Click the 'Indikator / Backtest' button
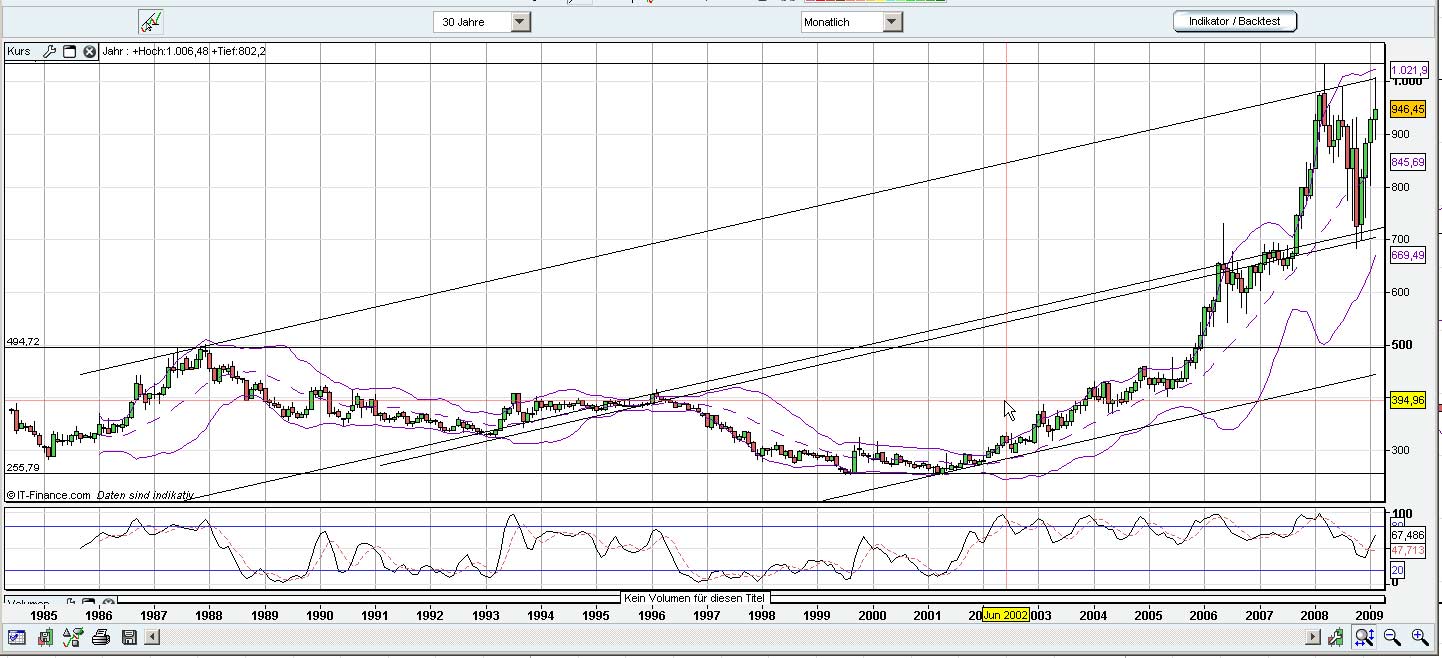The height and width of the screenshot is (658, 1442). 1234,19
